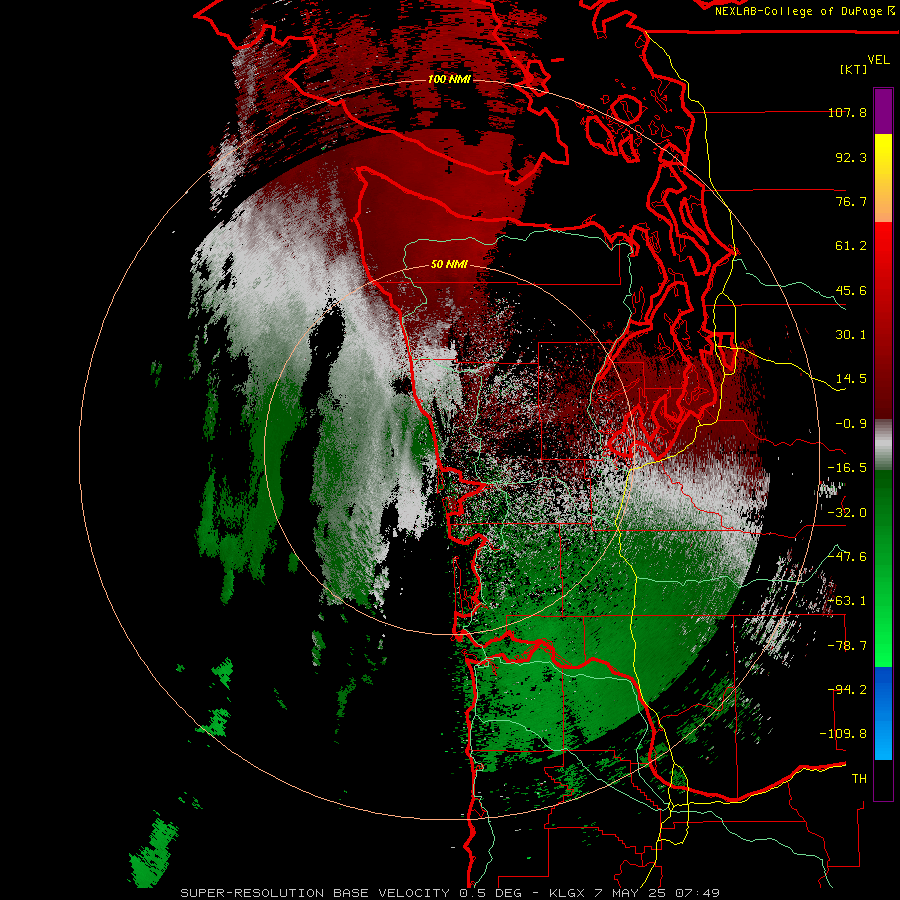The width and height of the screenshot is (900, 900).
Task: Click the -0.9 legend value
Action: (851, 424)
